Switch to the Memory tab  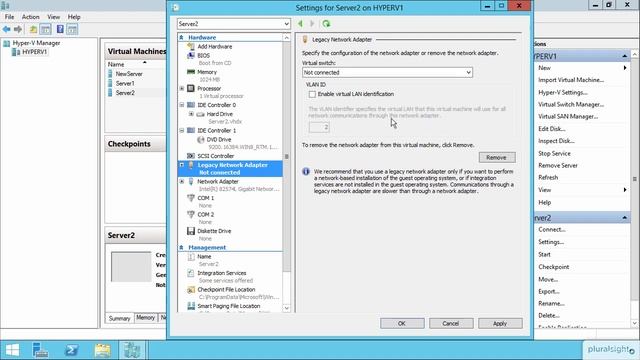click(146, 318)
